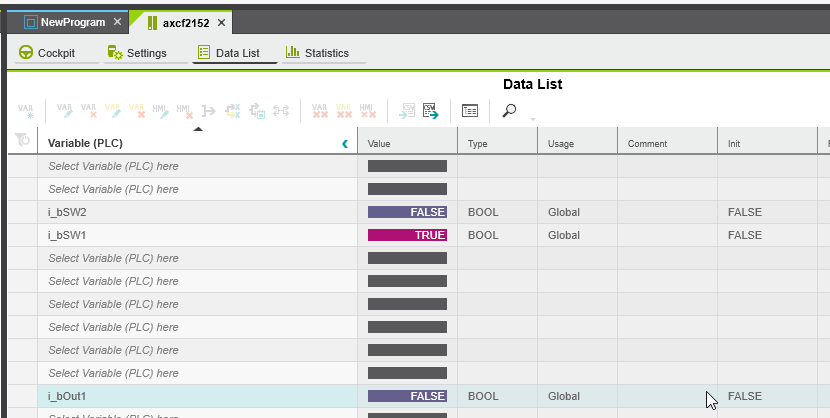Select the i_bSW2 variable name
The height and width of the screenshot is (418, 830).
tap(67, 212)
